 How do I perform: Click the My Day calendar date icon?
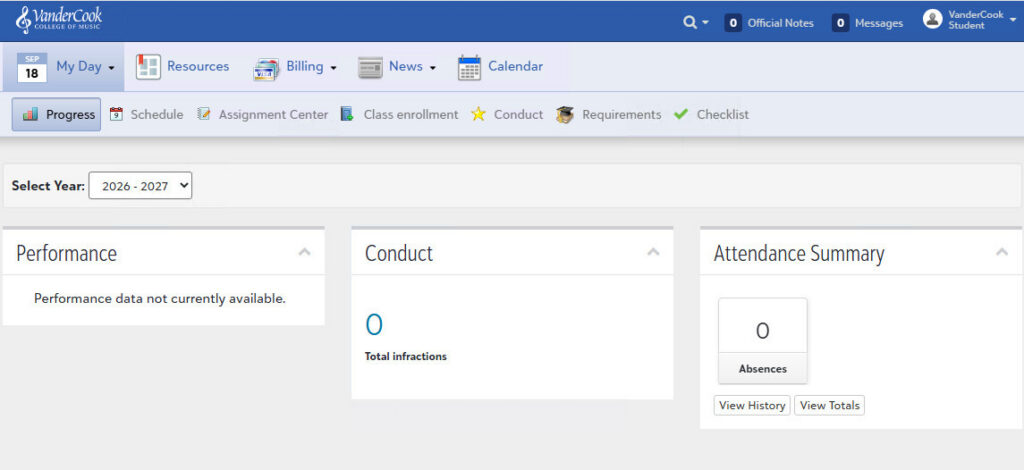32,67
